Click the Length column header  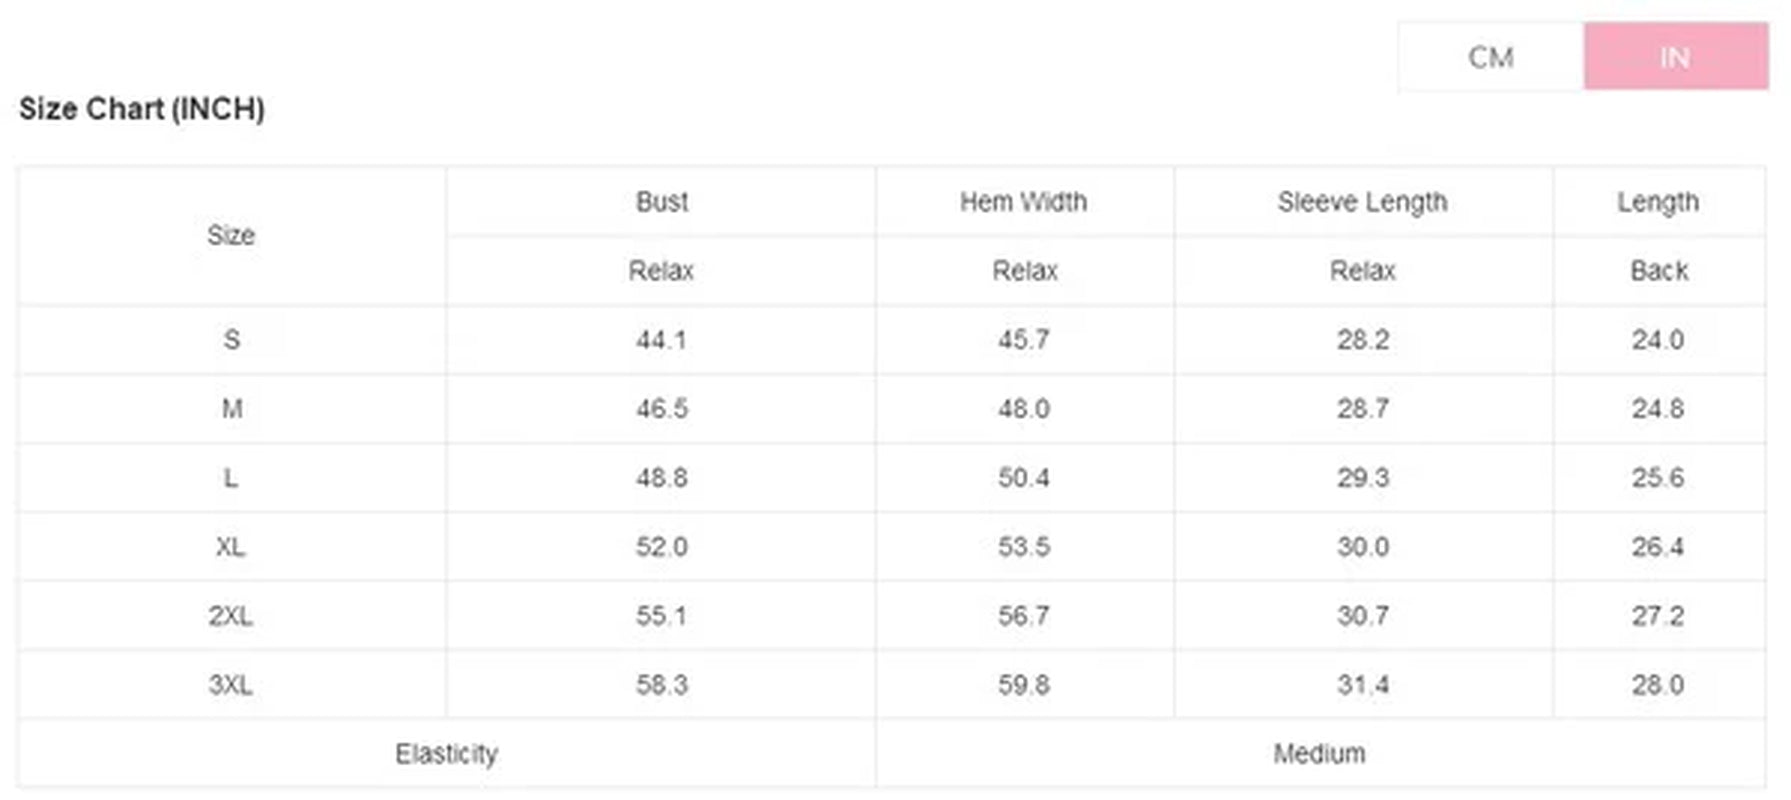(x=1658, y=202)
